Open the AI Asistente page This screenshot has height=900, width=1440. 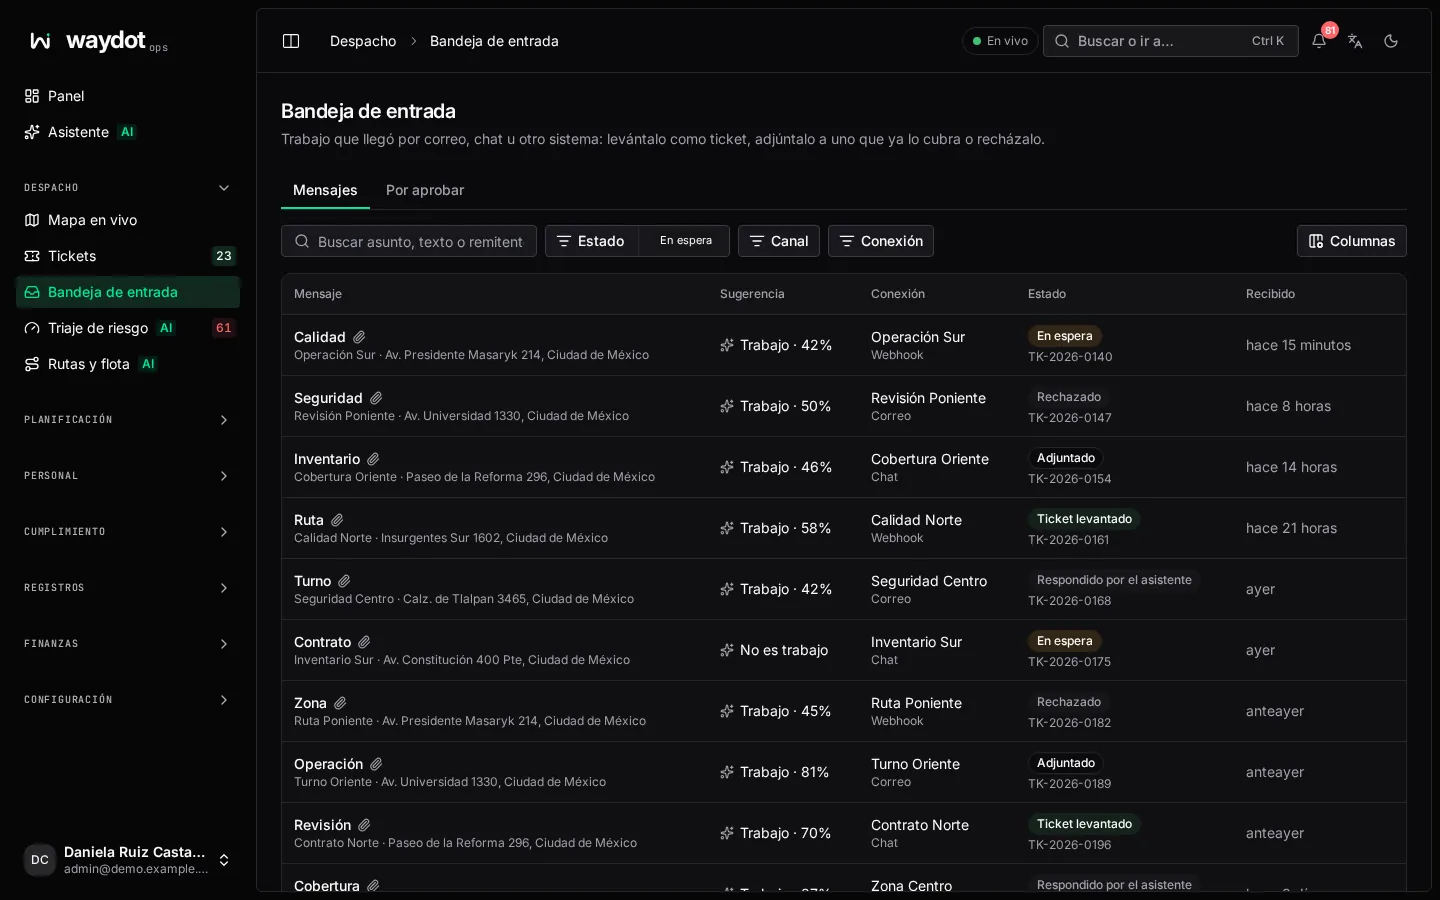[x=128, y=132]
